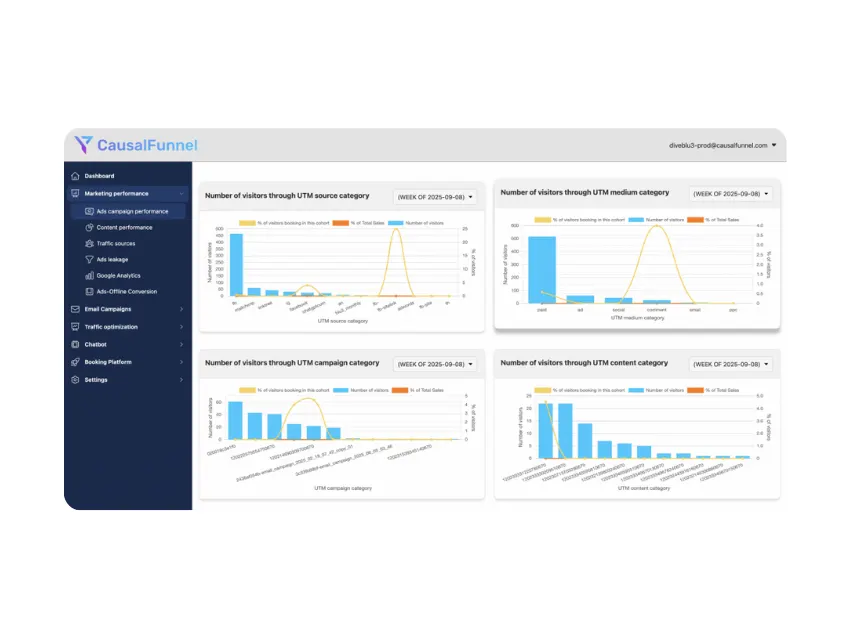Click the tallest blue bar in UTM medium chart
Image resolution: width=851 pixels, height=638 pixels.
pos(541,269)
